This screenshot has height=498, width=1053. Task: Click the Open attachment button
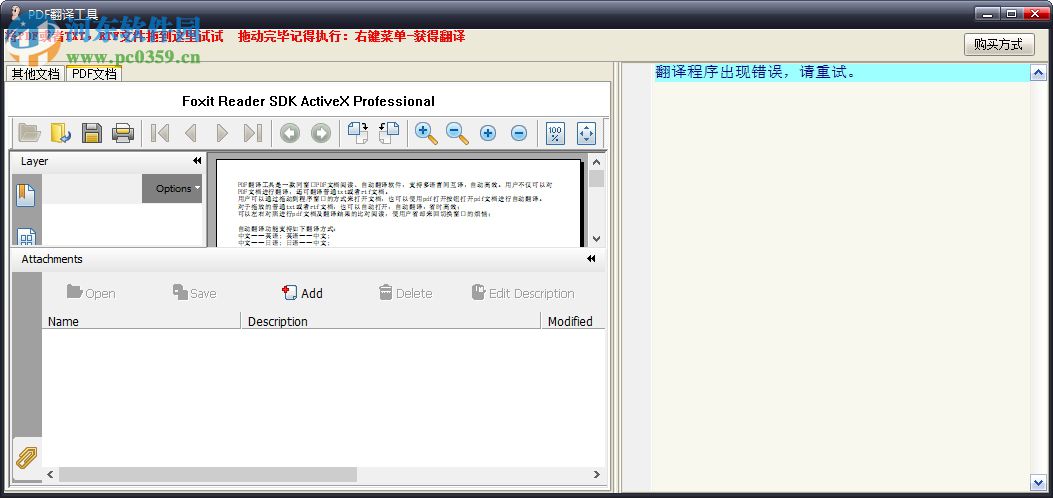[x=91, y=293]
